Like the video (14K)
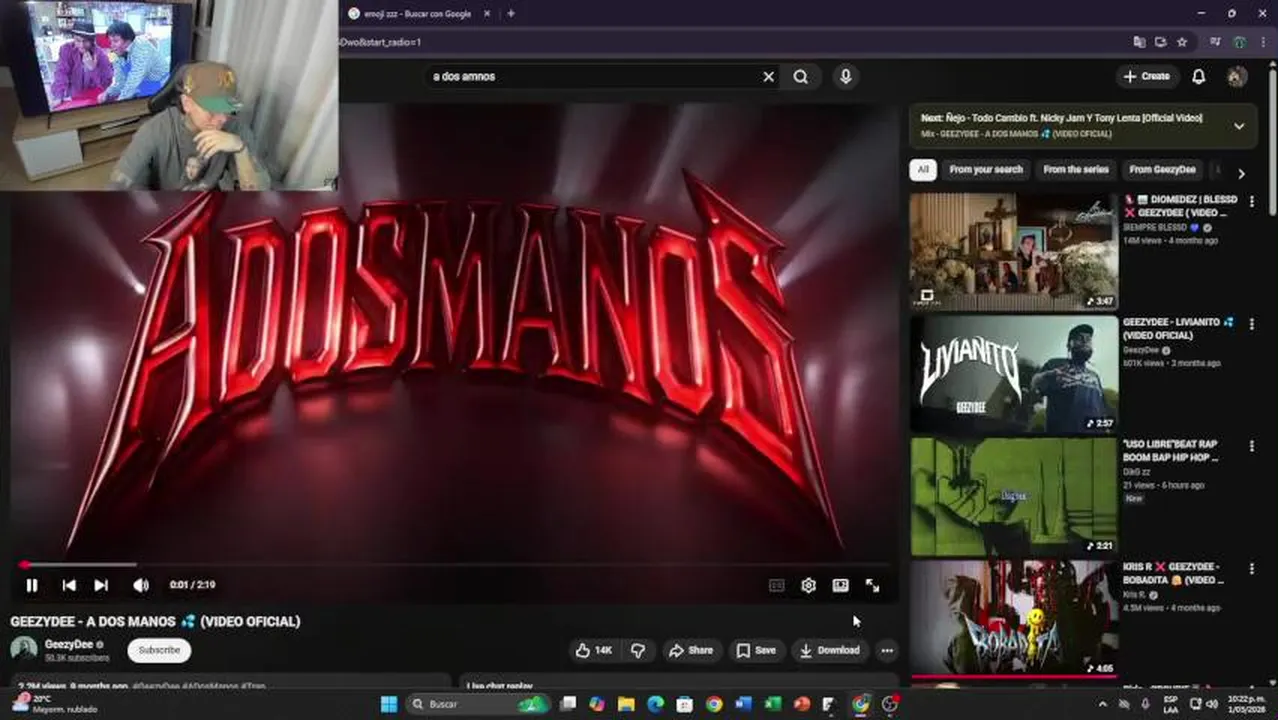The image size is (1278, 720). (593, 651)
